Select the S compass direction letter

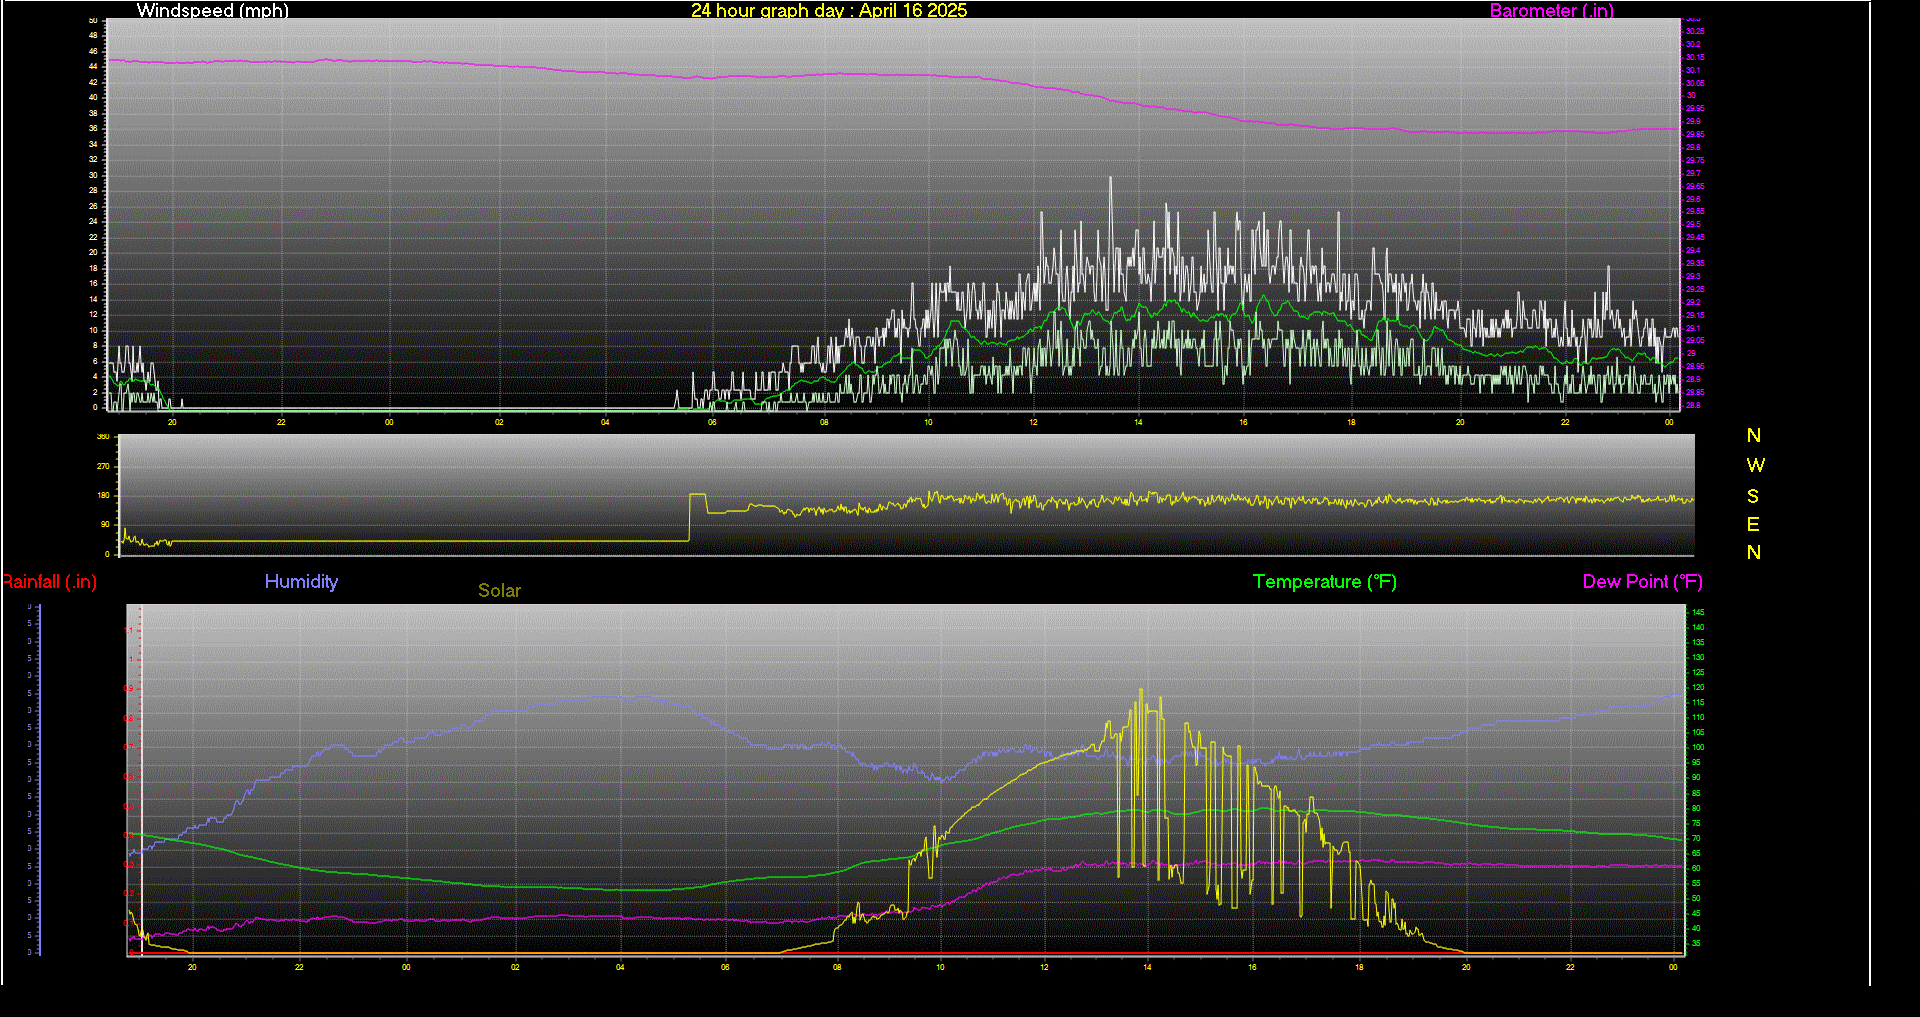tap(1753, 496)
